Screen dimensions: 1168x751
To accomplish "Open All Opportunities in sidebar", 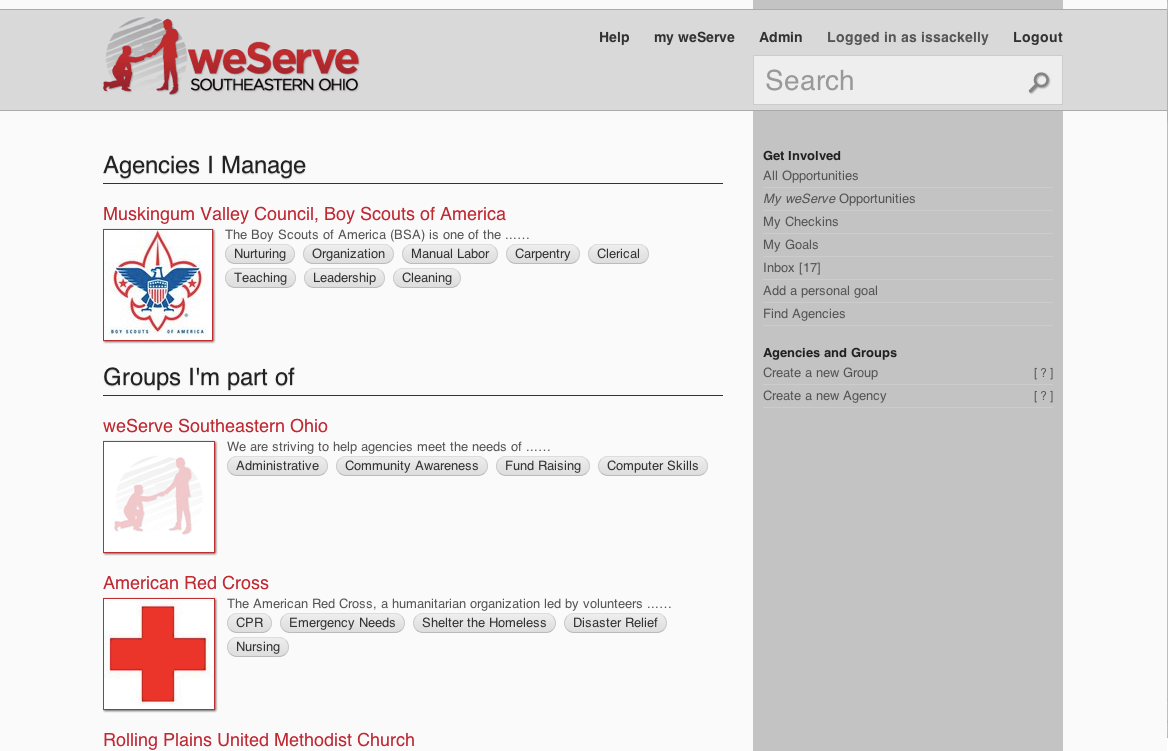I will pos(810,176).
